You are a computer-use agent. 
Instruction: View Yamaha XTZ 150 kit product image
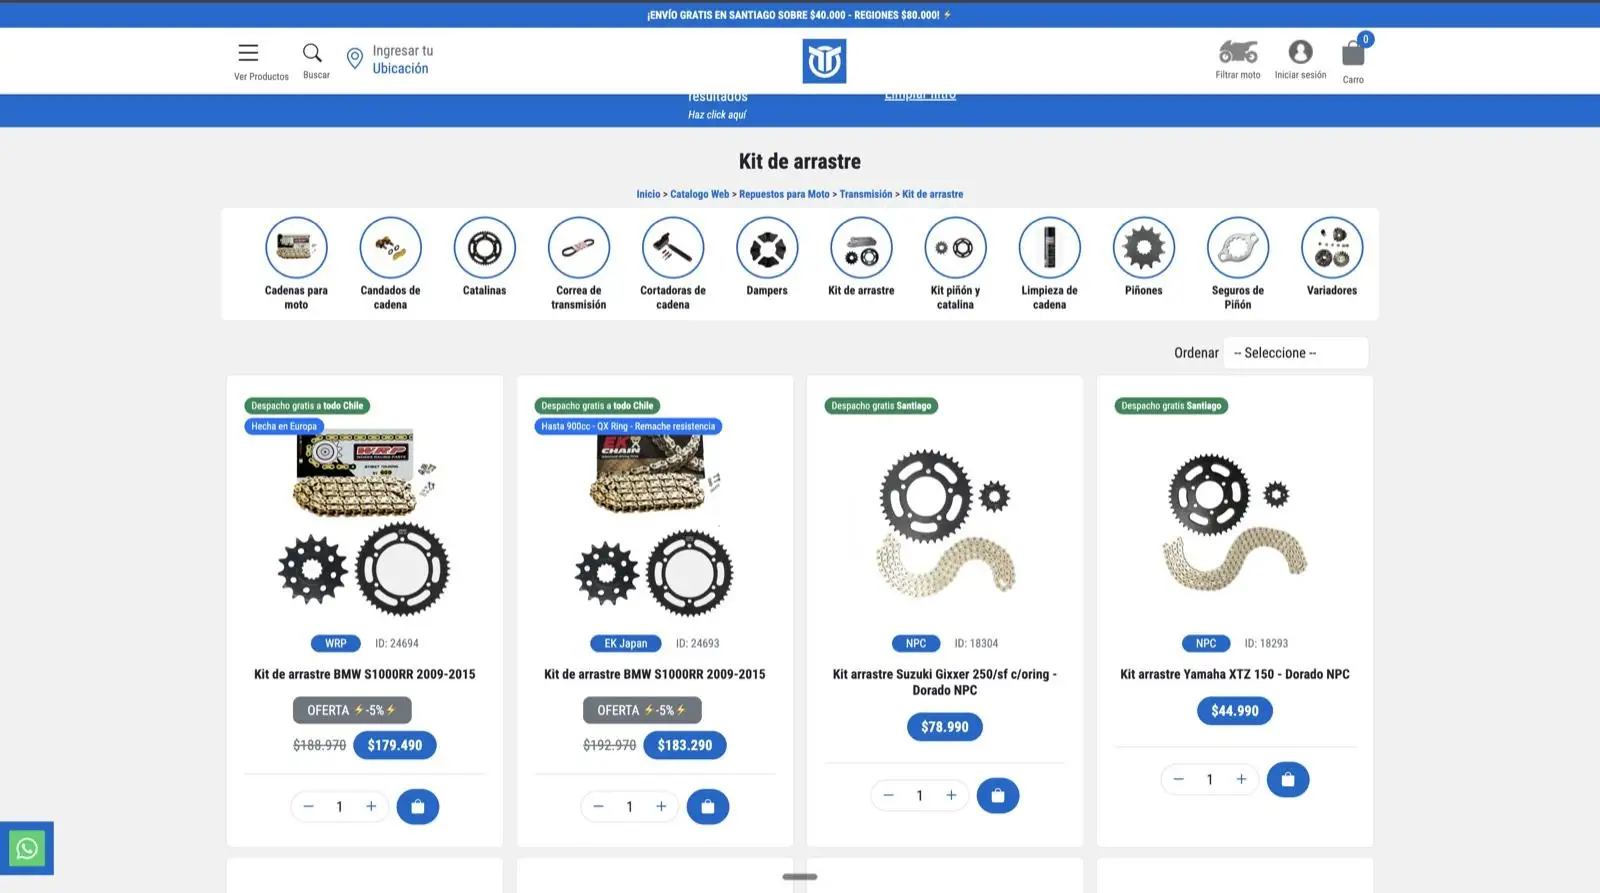point(1235,522)
